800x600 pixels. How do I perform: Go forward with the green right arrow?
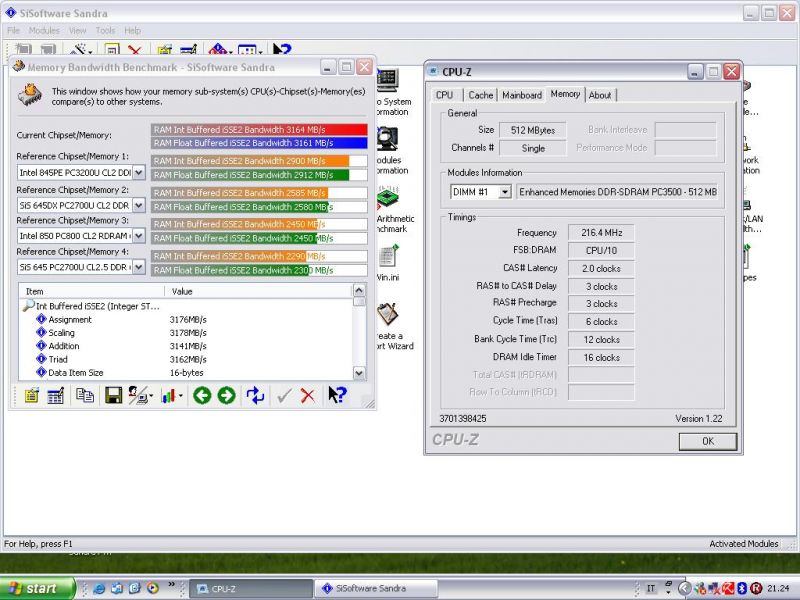tap(227, 395)
